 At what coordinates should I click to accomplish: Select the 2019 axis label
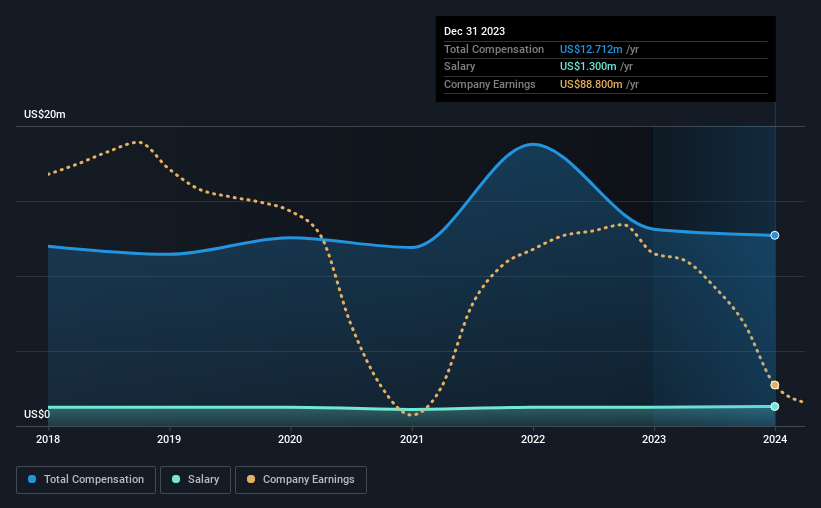169,439
